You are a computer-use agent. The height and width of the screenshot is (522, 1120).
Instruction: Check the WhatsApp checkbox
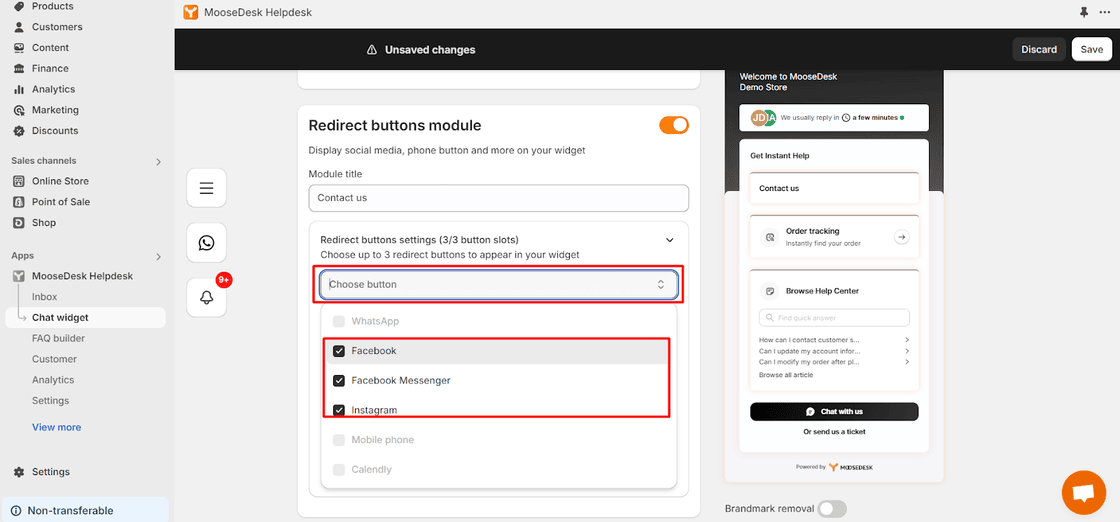339,321
